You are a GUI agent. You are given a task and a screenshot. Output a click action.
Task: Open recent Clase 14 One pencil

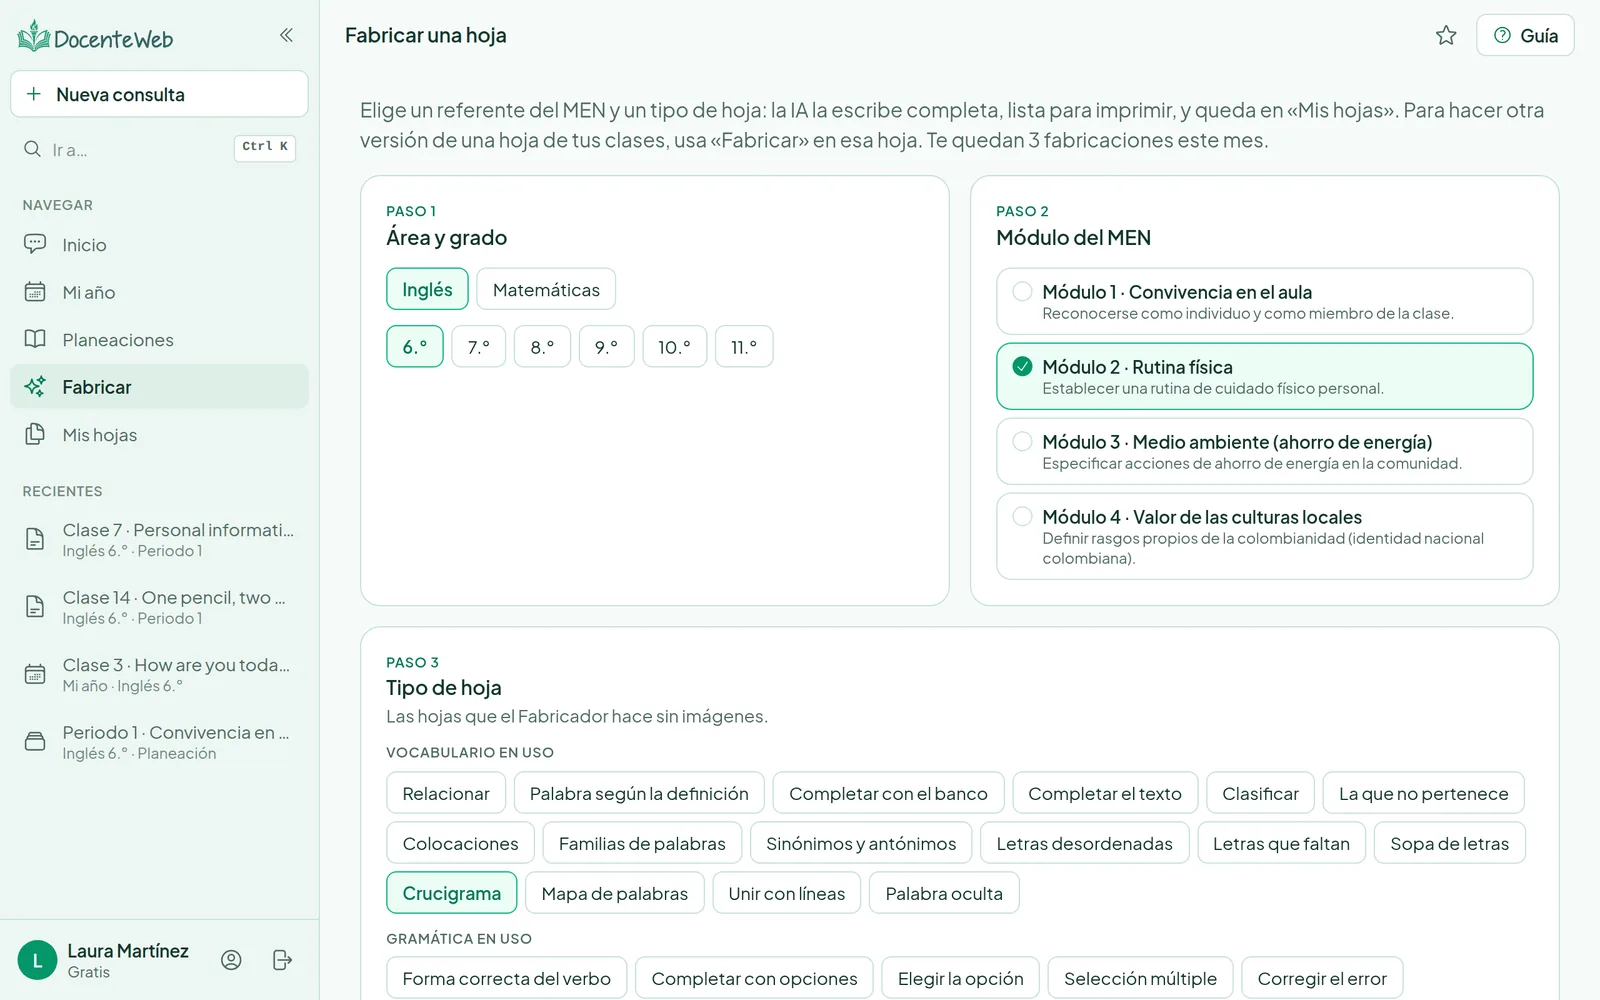pos(159,607)
